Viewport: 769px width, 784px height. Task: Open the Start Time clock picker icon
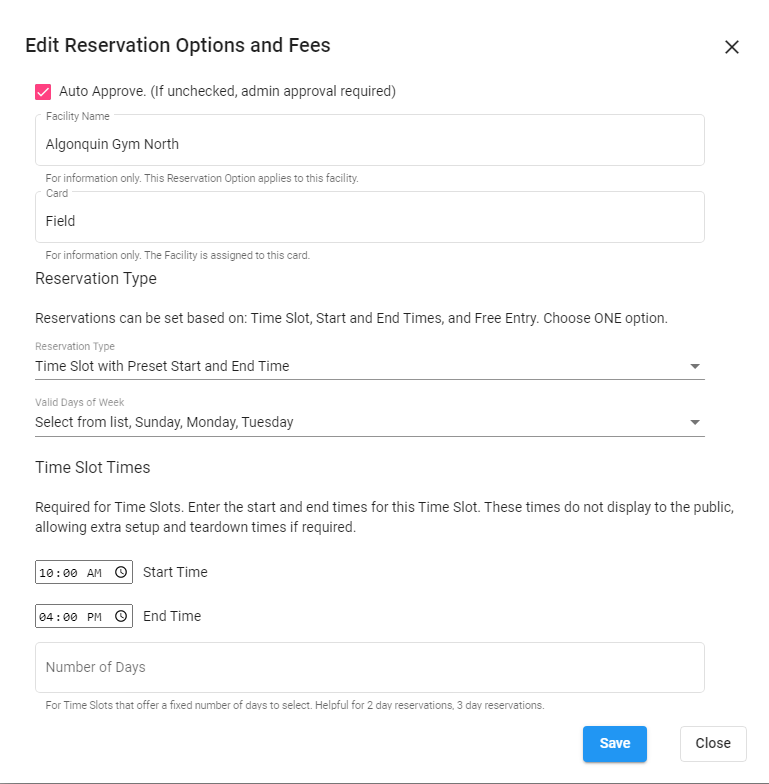[x=121, y=573]
